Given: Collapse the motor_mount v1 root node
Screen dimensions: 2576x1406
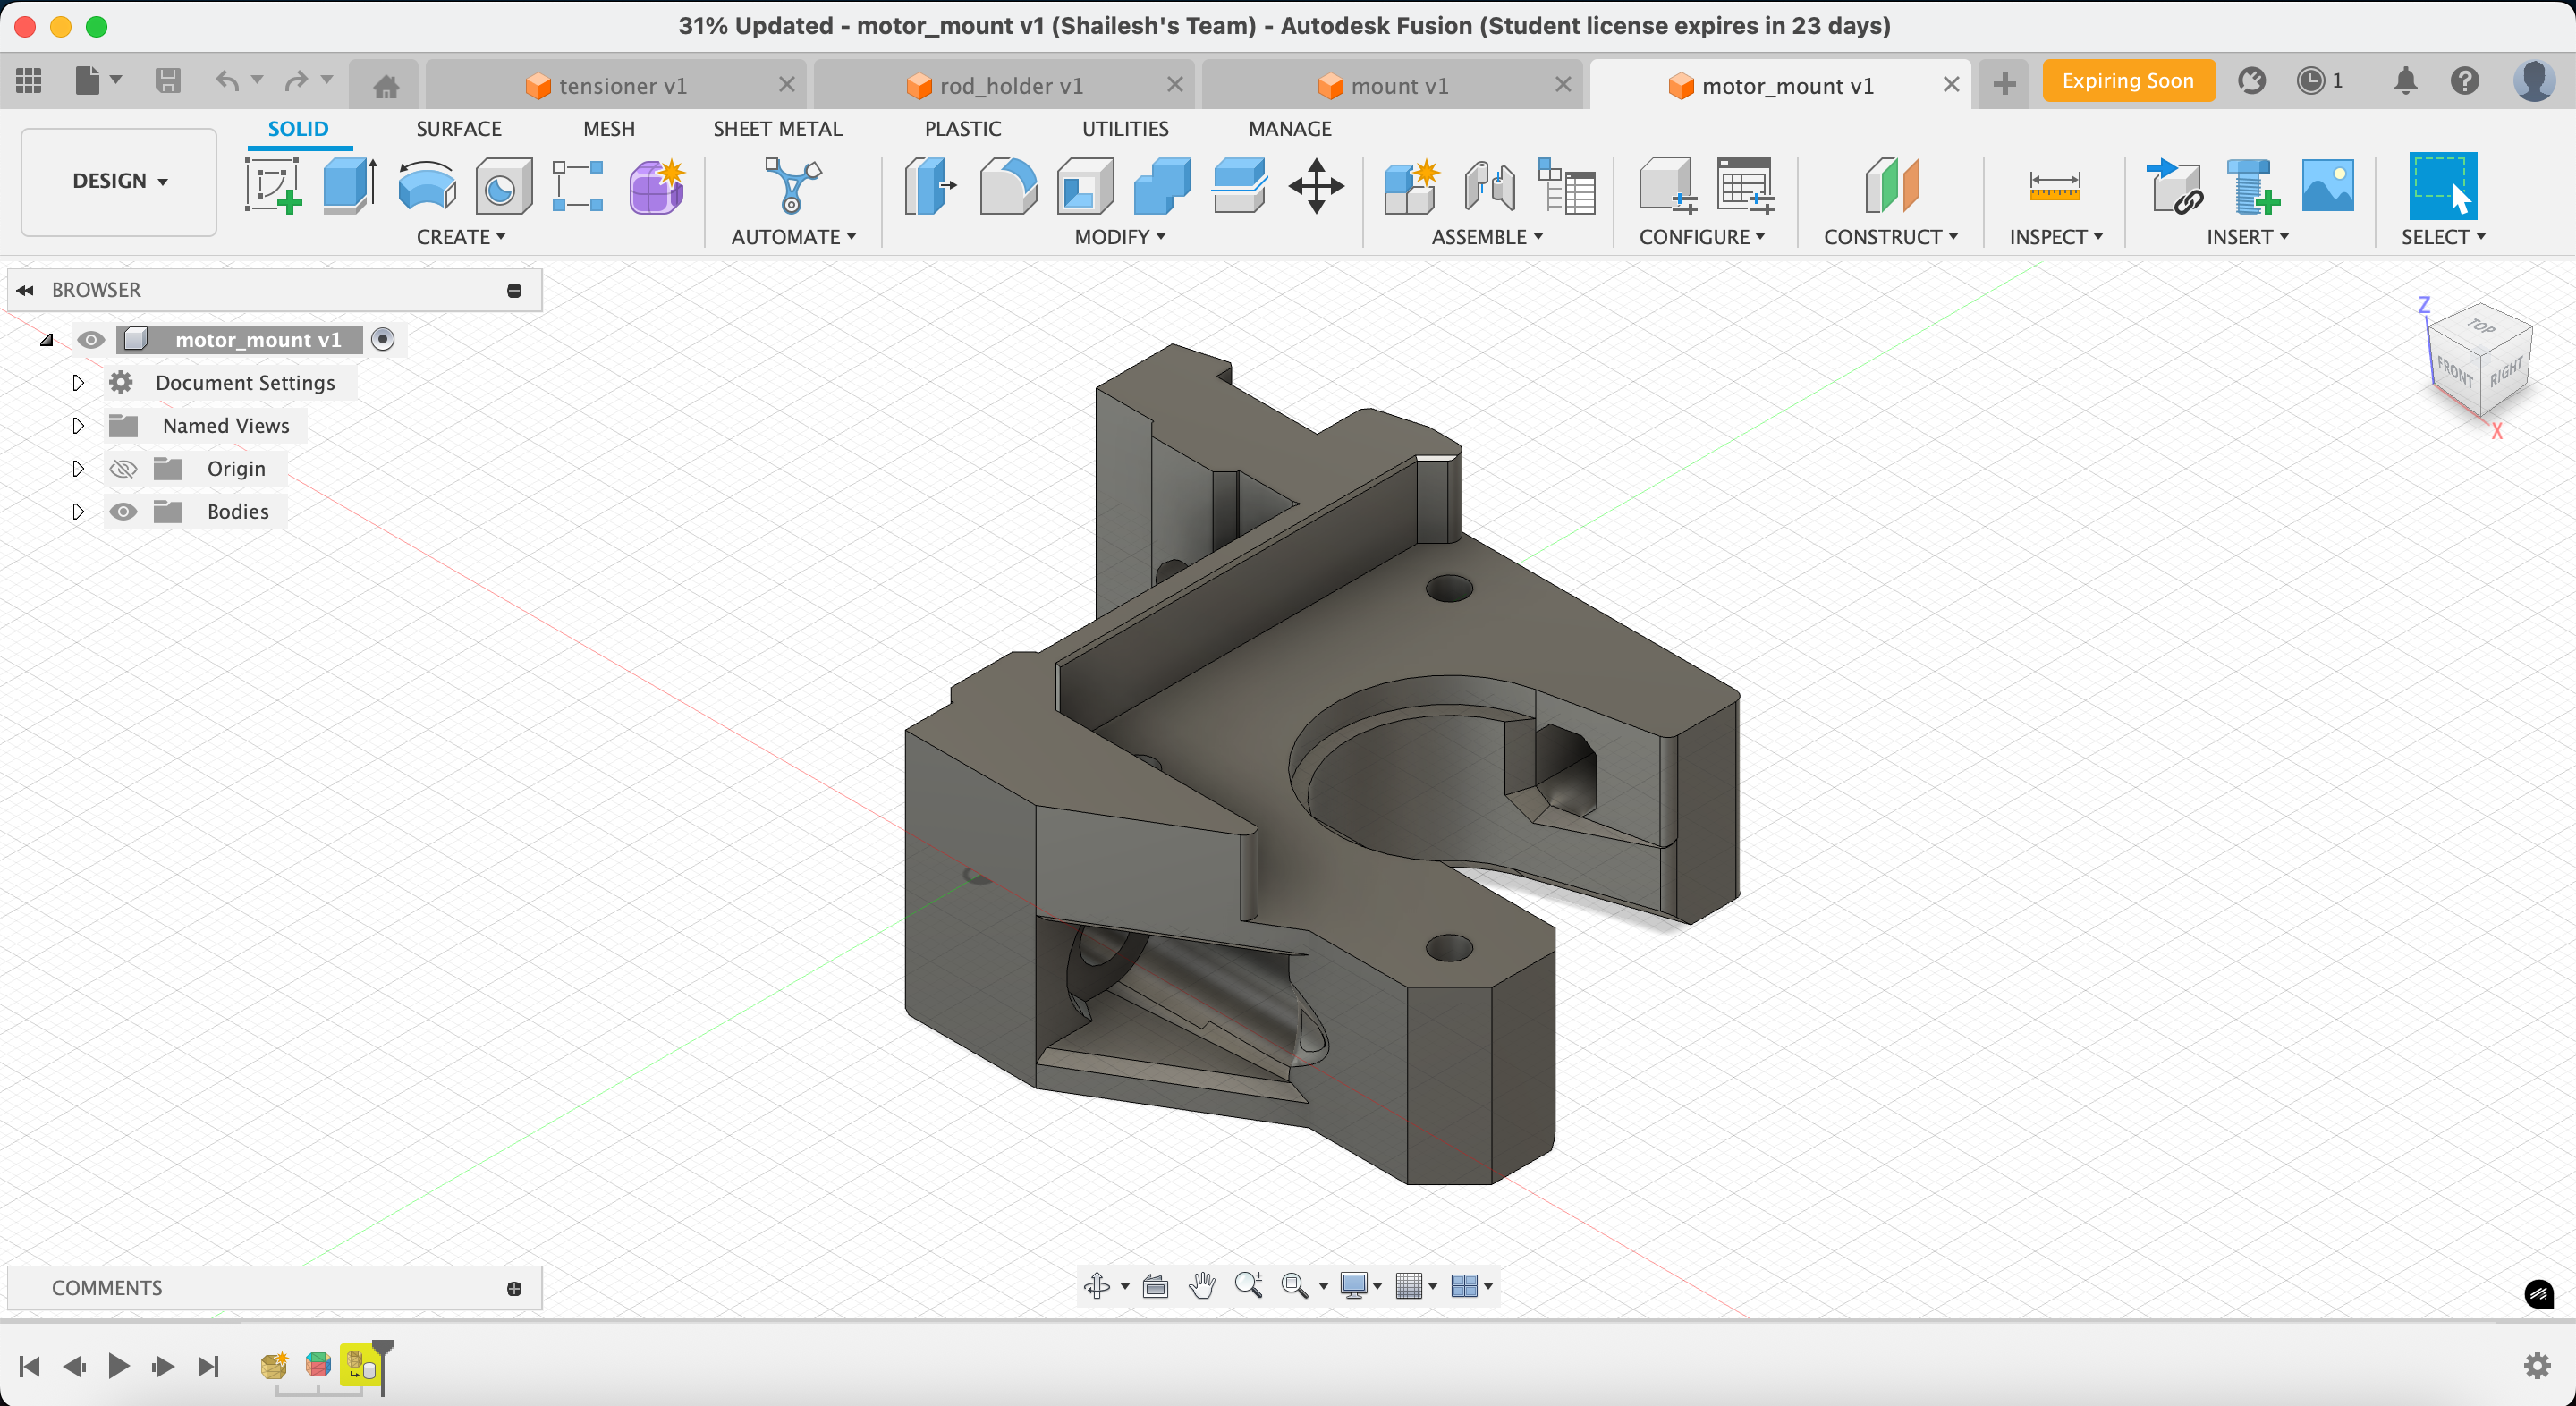Looking at the screenshot, I should pyautogui.click(x=46, y=340).
